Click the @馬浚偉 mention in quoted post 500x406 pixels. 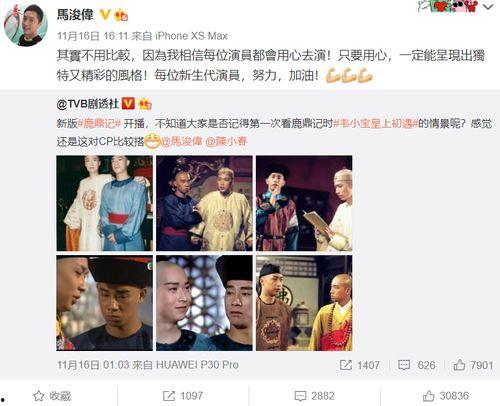click(181, 141)
